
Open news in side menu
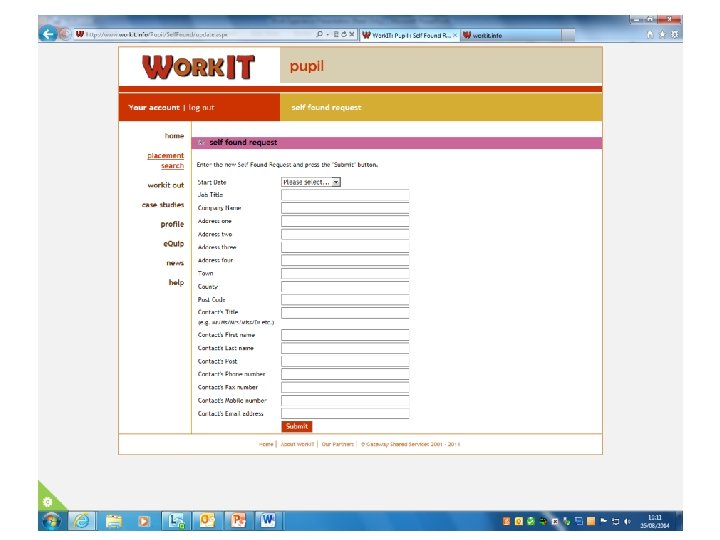click(175, 263)
